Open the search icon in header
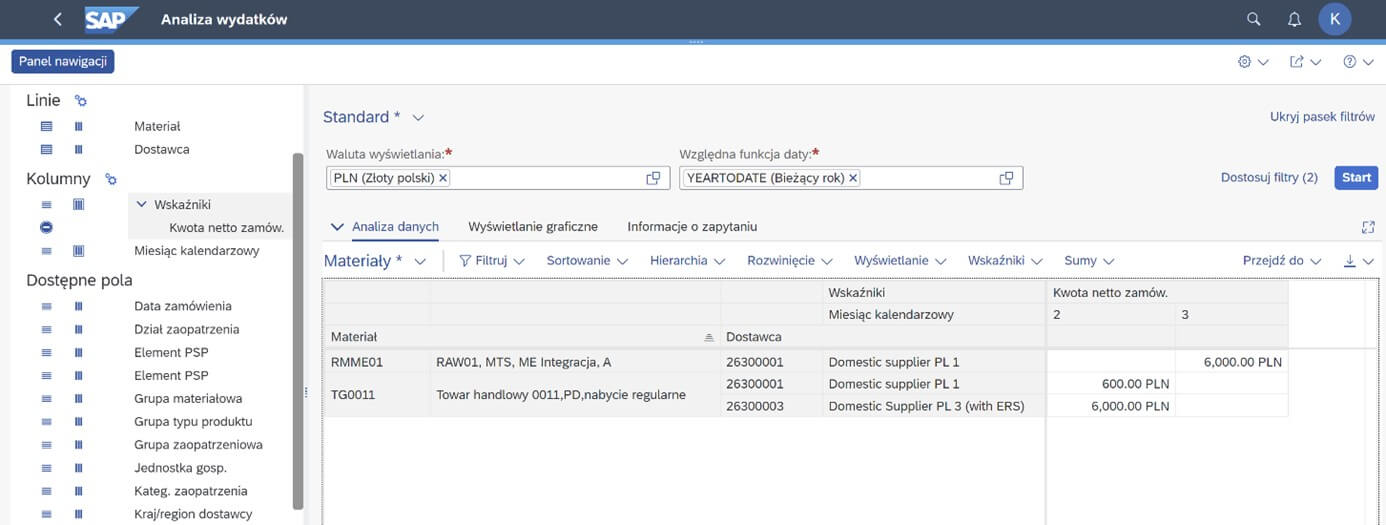This screenshot has height=525, width=1386. tap(1254, 19)
